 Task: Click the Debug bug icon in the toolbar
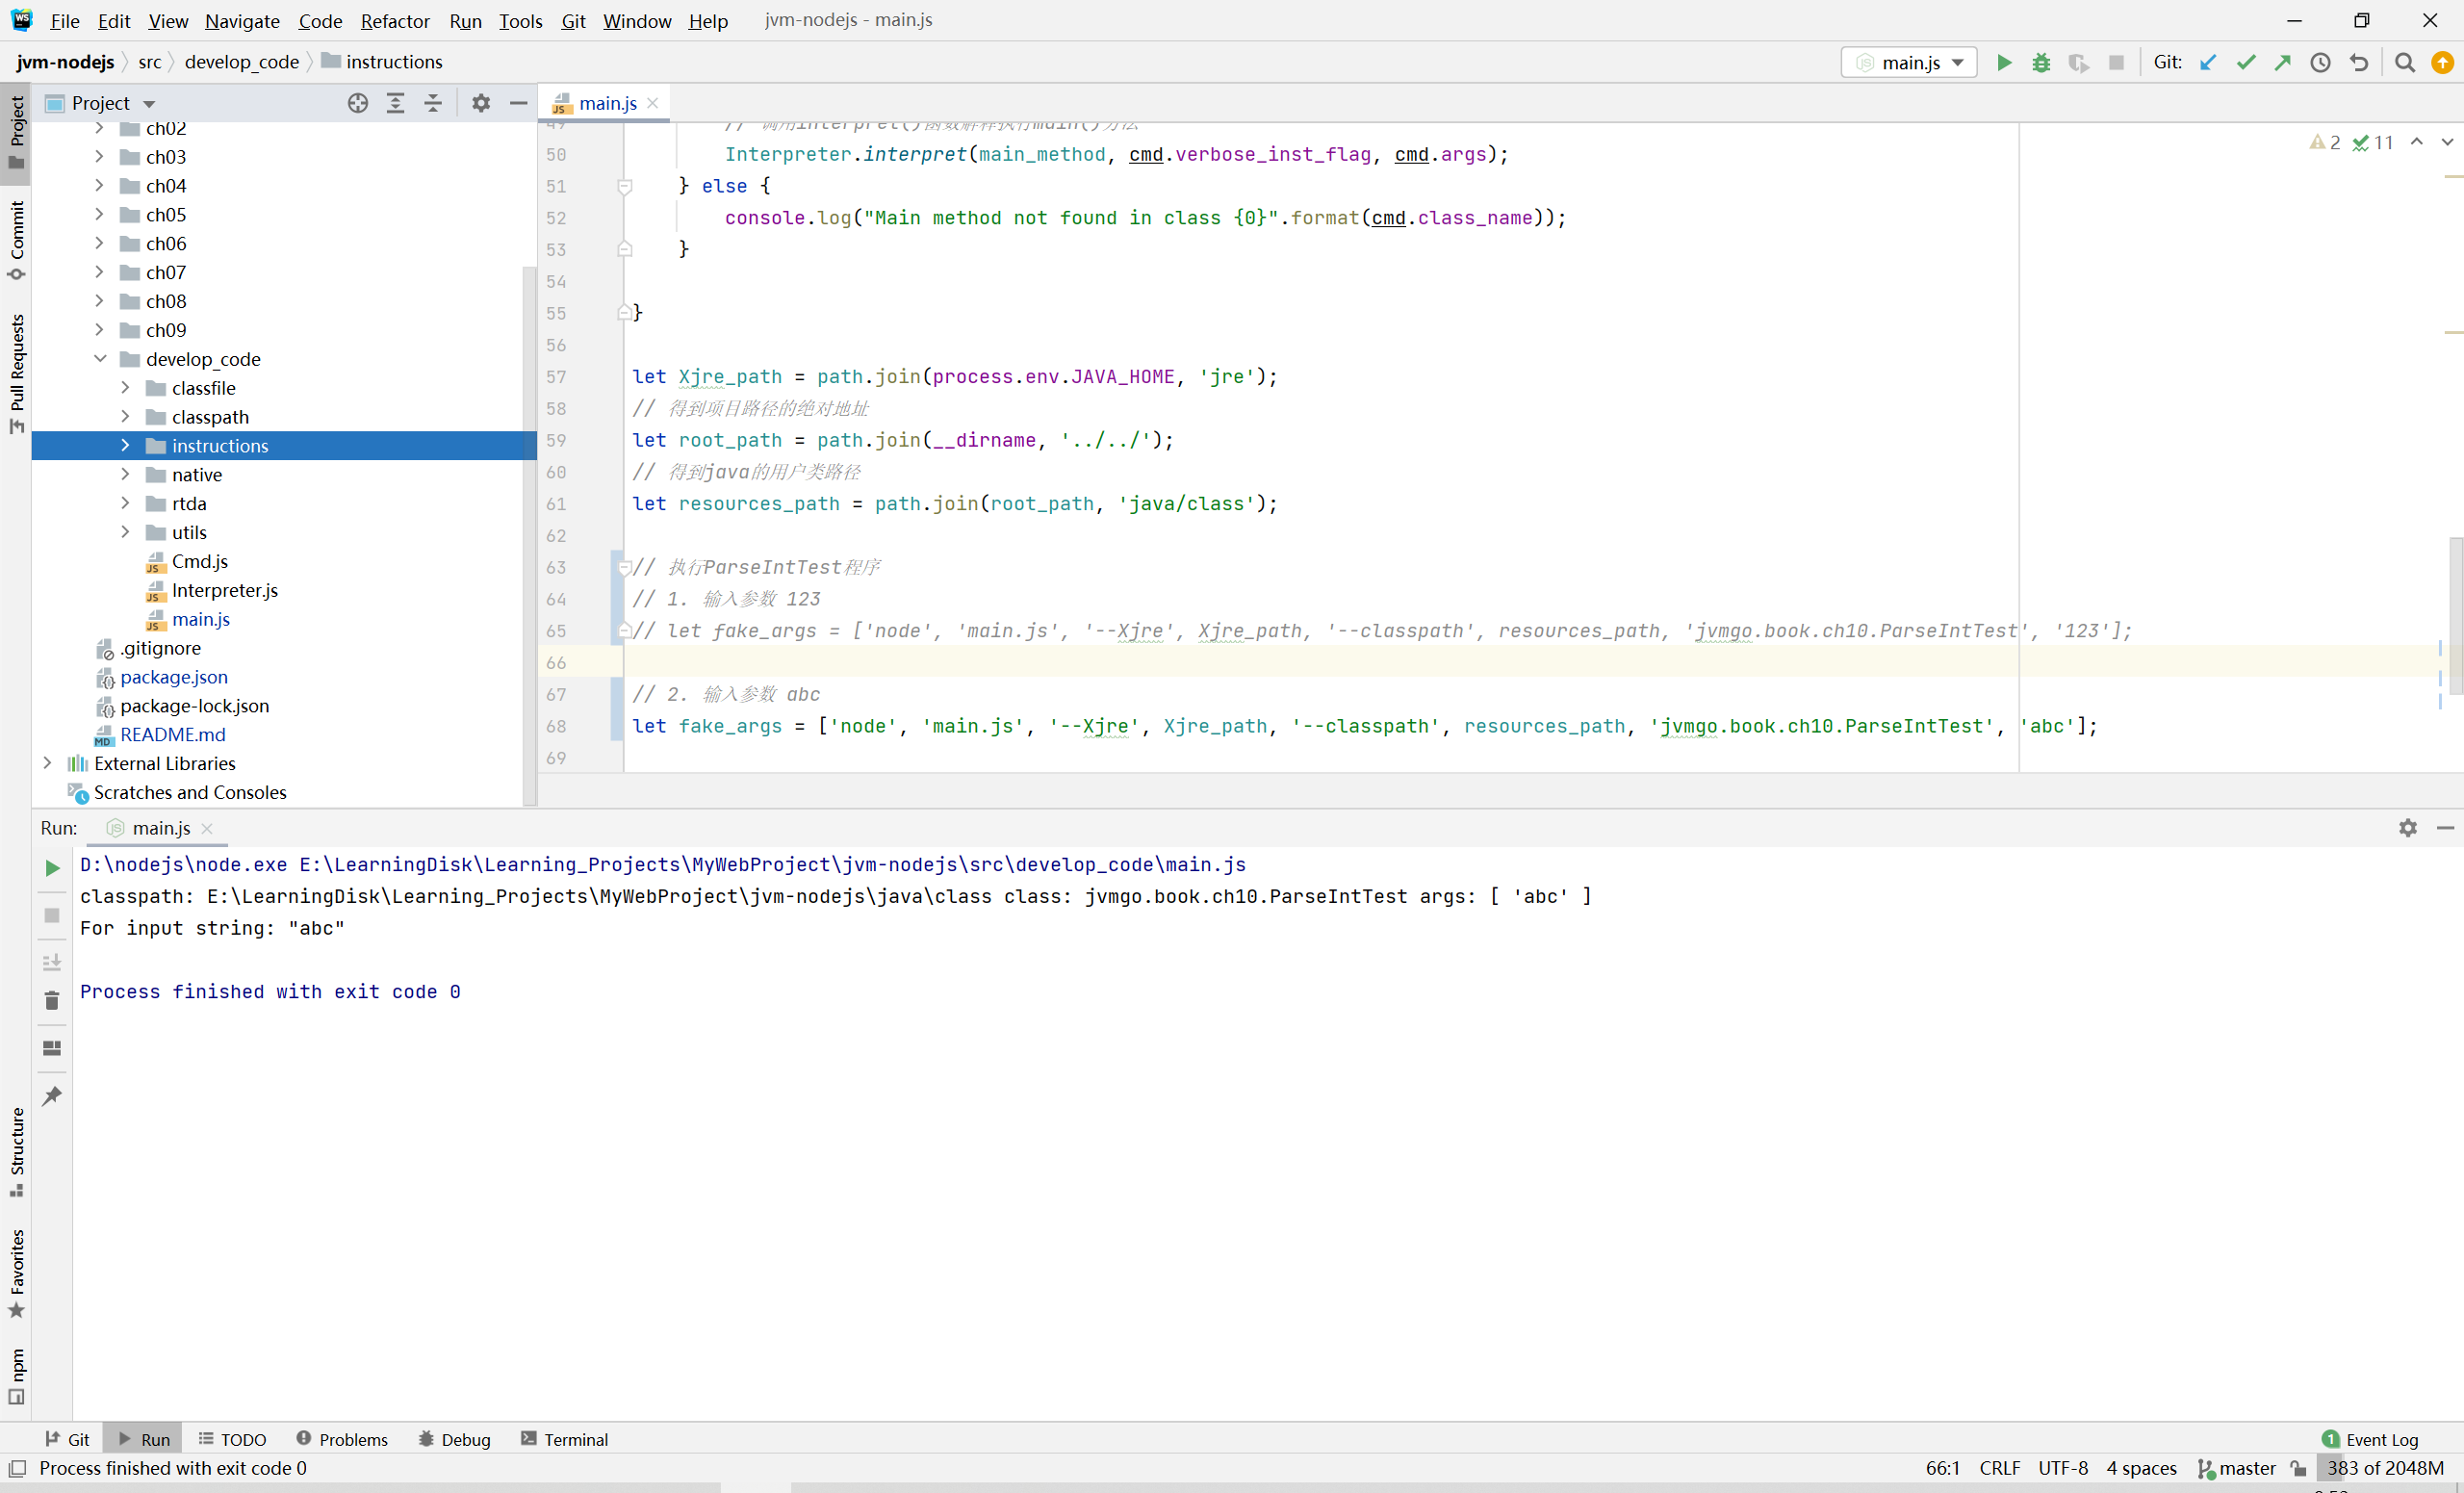click(x=2041, y=62)
